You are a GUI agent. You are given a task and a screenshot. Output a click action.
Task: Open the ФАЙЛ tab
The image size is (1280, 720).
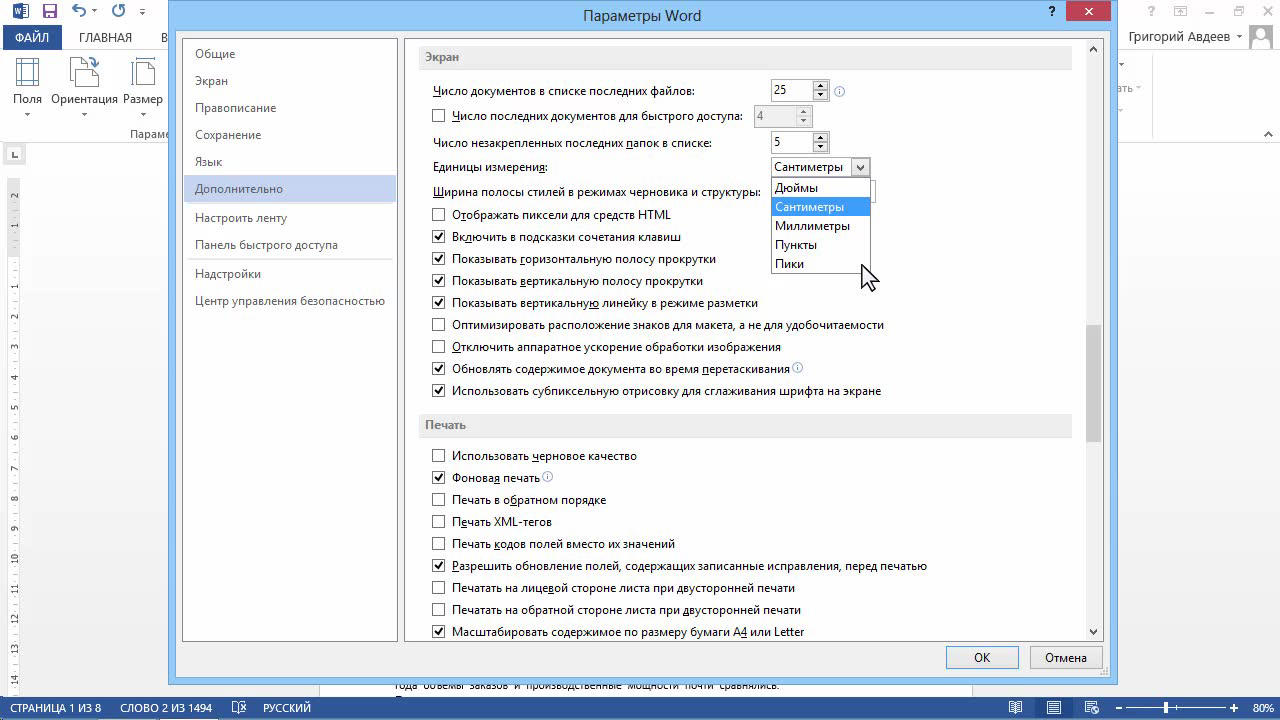[x=32, y=37]
